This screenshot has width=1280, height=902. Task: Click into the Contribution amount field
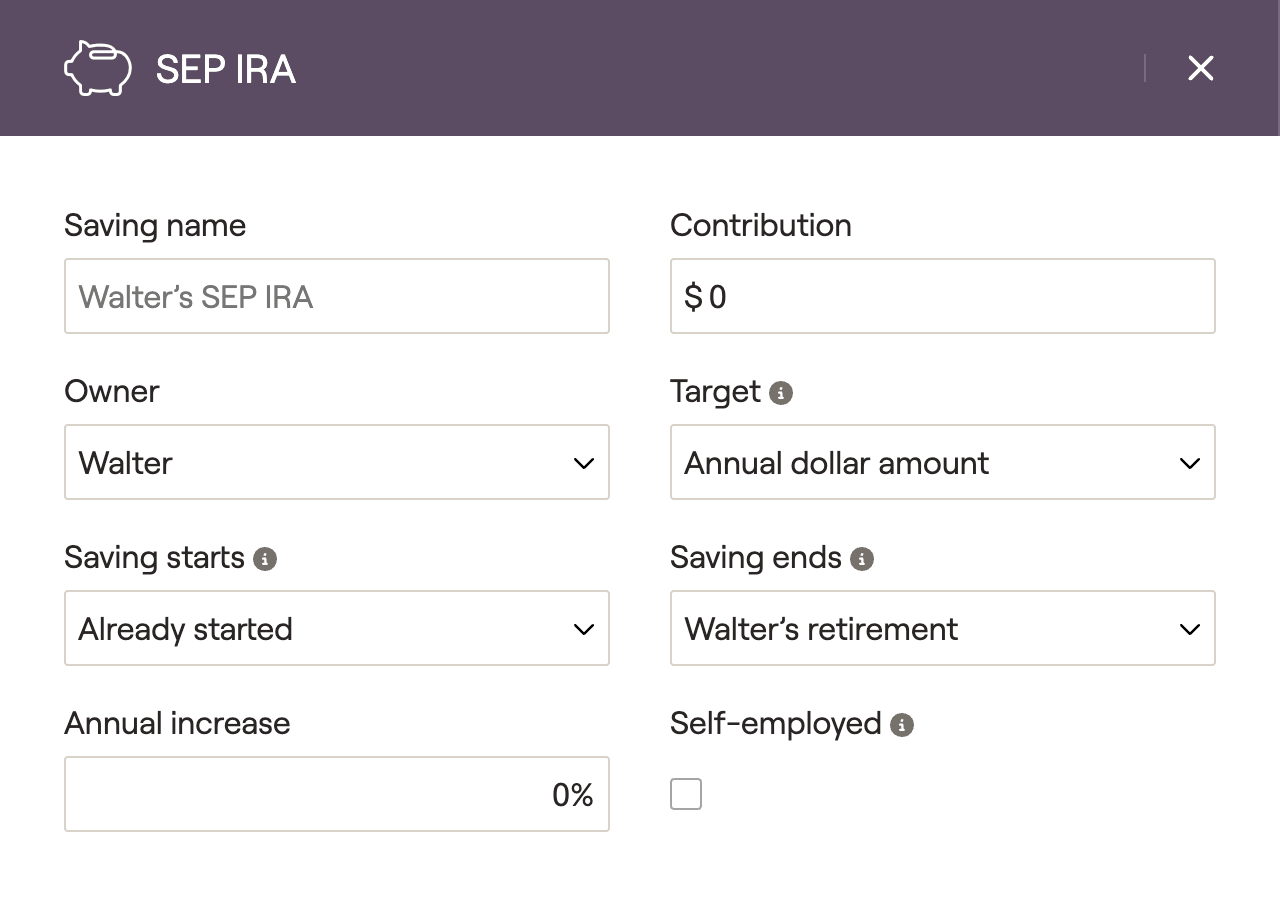pyautogui.click(x=943, y=296)
